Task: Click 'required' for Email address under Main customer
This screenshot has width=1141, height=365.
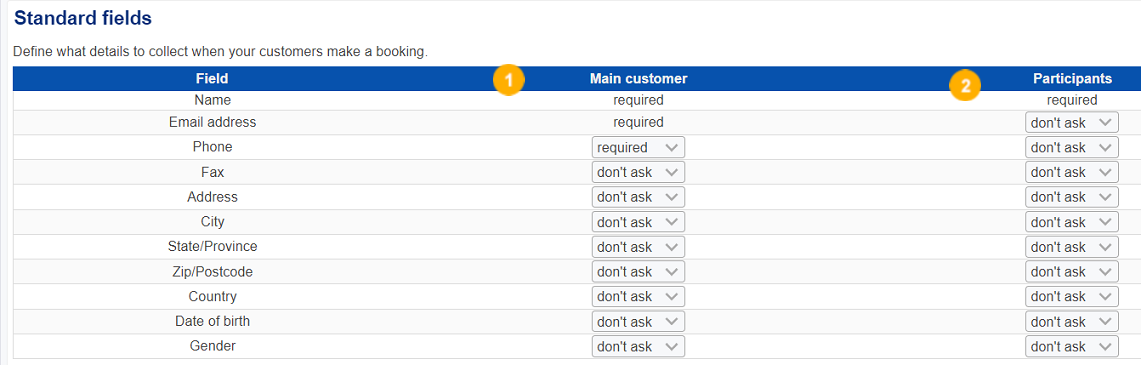Action: point(638,122)
